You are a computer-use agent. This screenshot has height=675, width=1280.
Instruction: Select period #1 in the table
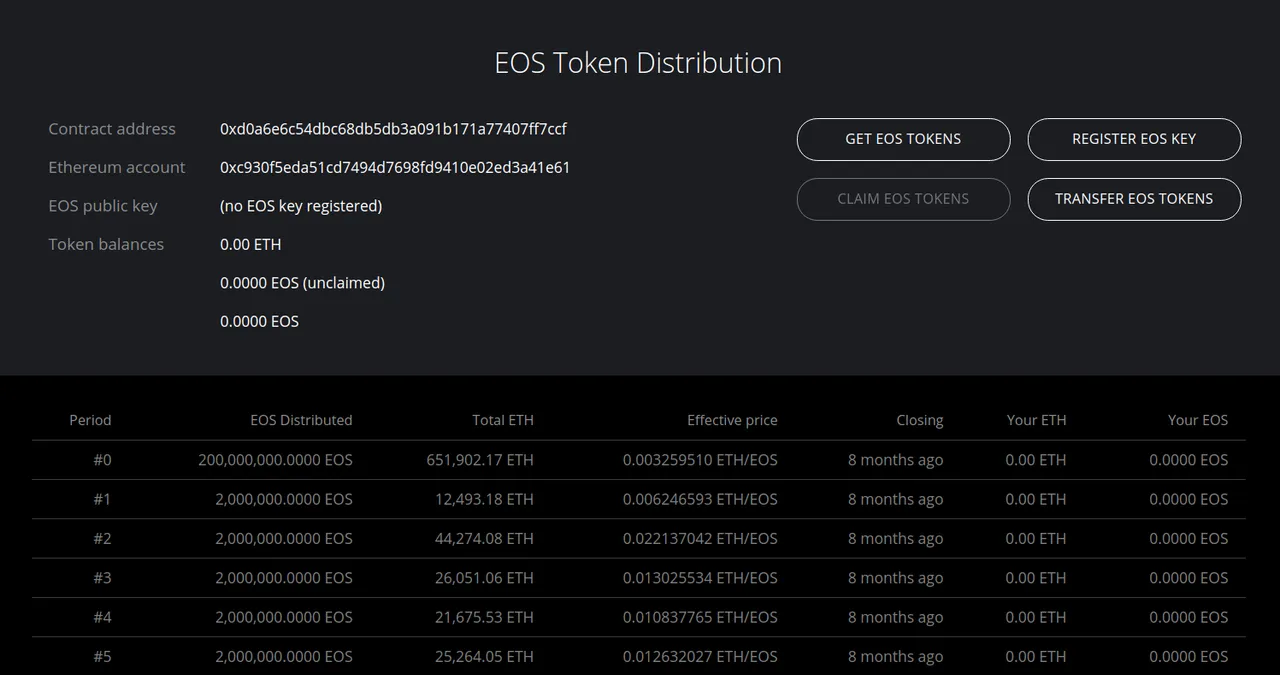102,499
